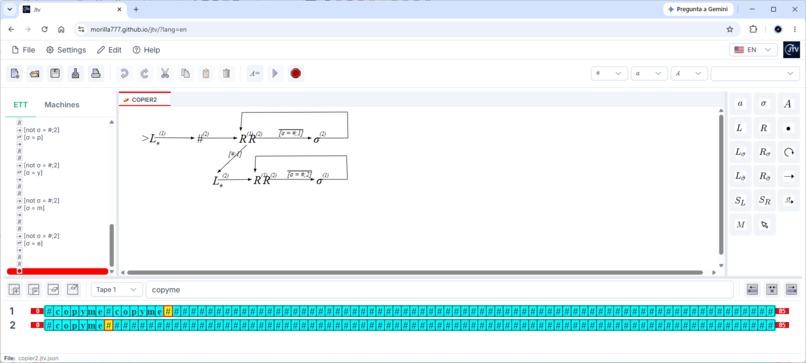
Task: Click the right tape alignment button
Action: point(791,289)
